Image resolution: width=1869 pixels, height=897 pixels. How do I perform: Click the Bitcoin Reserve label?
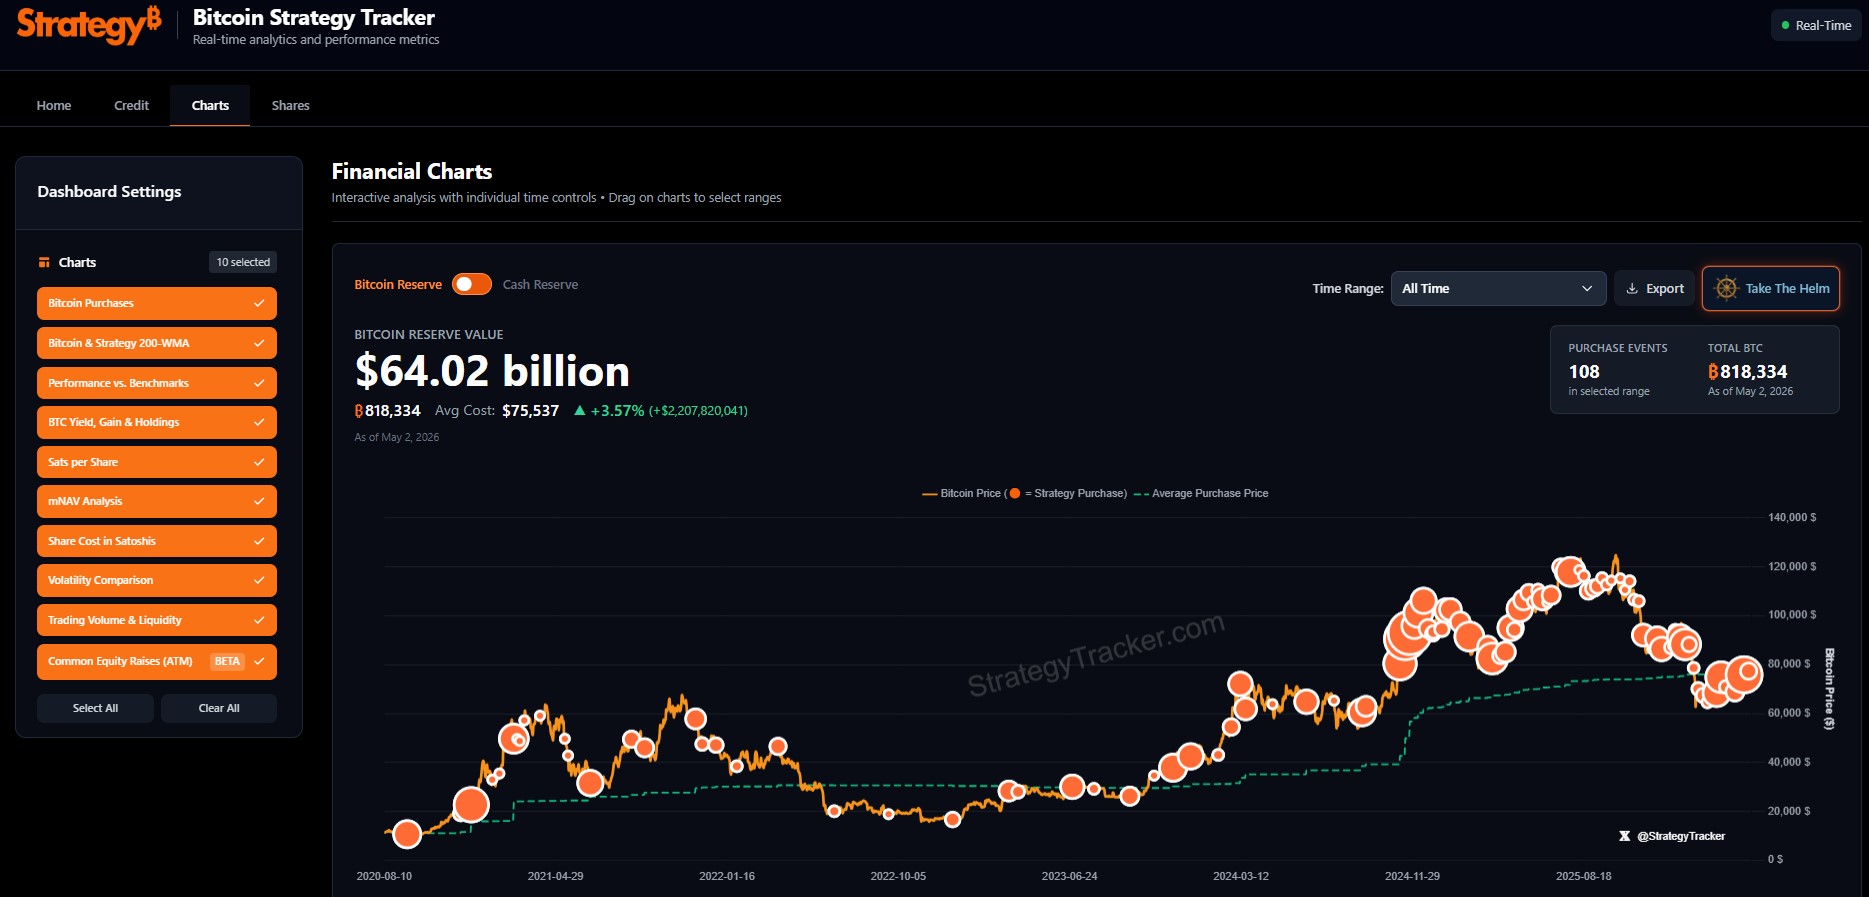point(398,285)
